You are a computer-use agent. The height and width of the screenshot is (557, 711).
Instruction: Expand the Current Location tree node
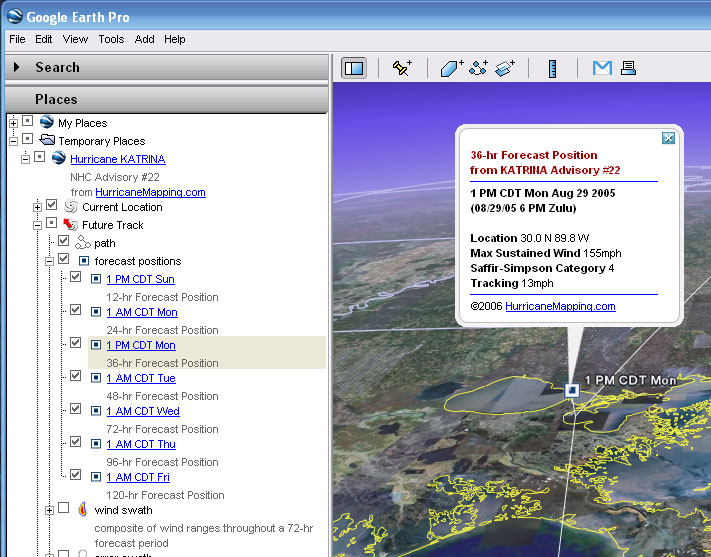coord(37,207)
